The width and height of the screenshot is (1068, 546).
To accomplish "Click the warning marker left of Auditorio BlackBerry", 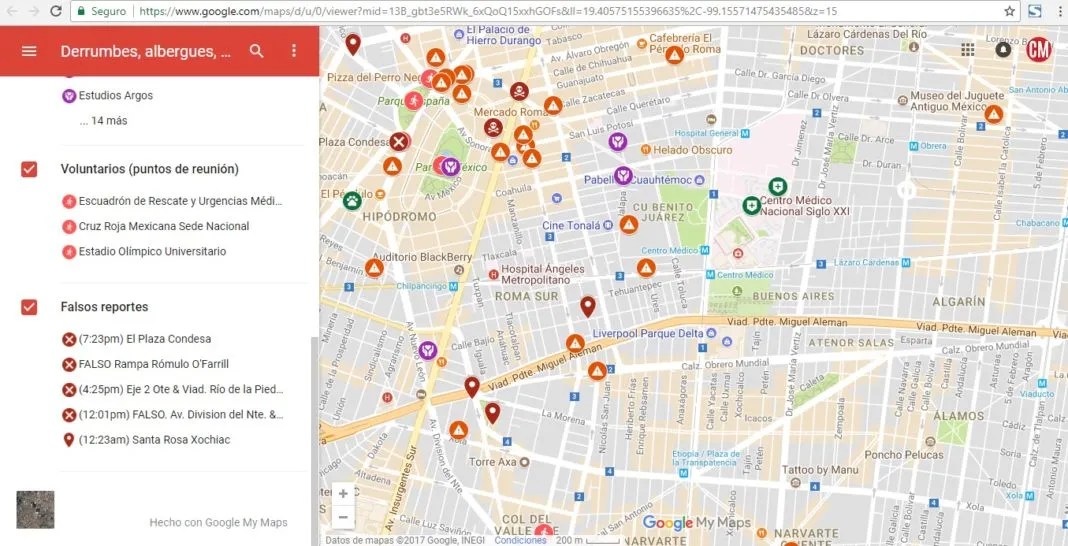I will [x=374, y=268].
